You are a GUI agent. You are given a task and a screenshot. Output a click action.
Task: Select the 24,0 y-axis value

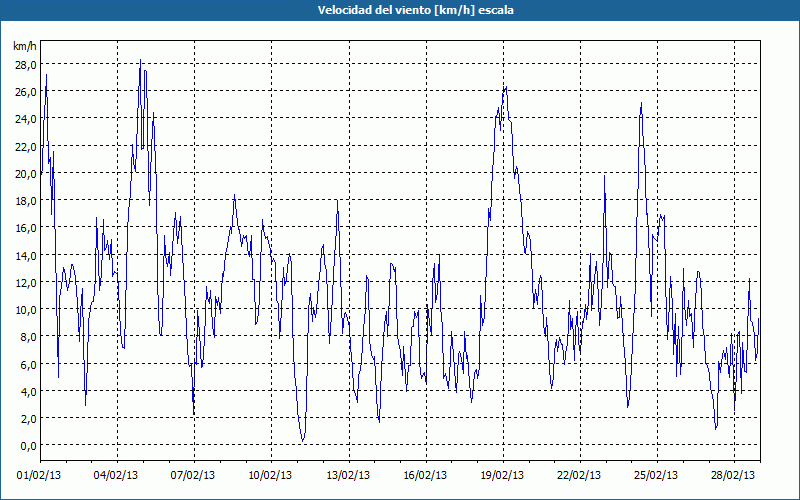(26, 119)
